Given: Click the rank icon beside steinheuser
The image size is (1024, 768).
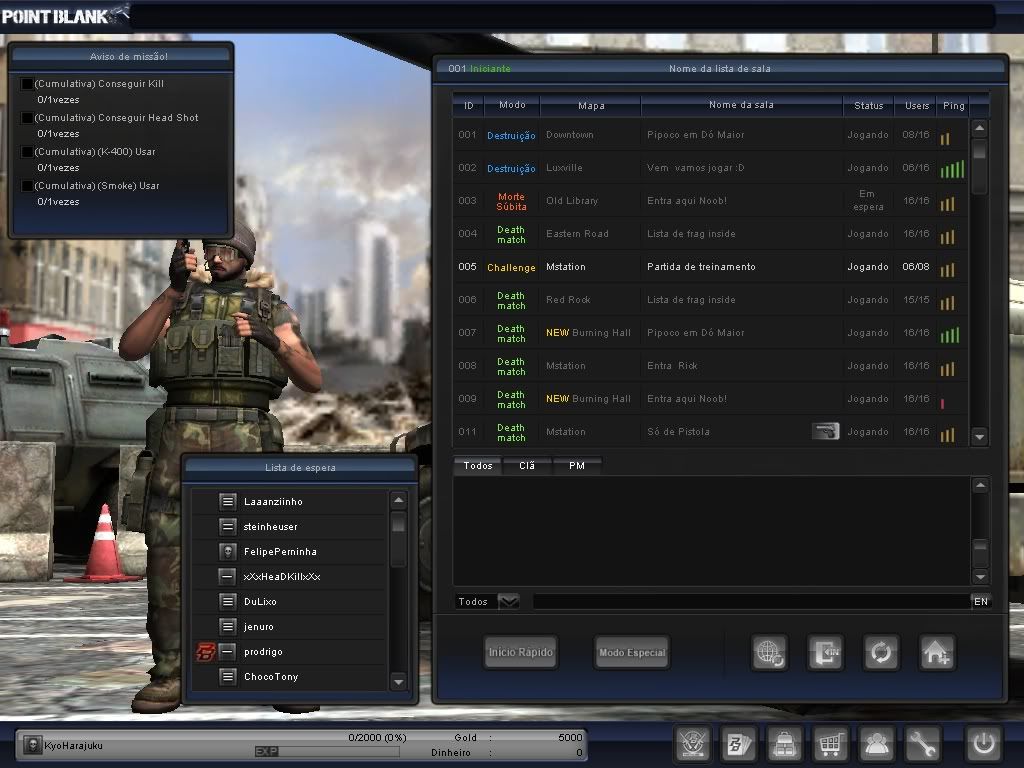Looking at the screenshot, I should pyautogui.click(x=227, y=526).
